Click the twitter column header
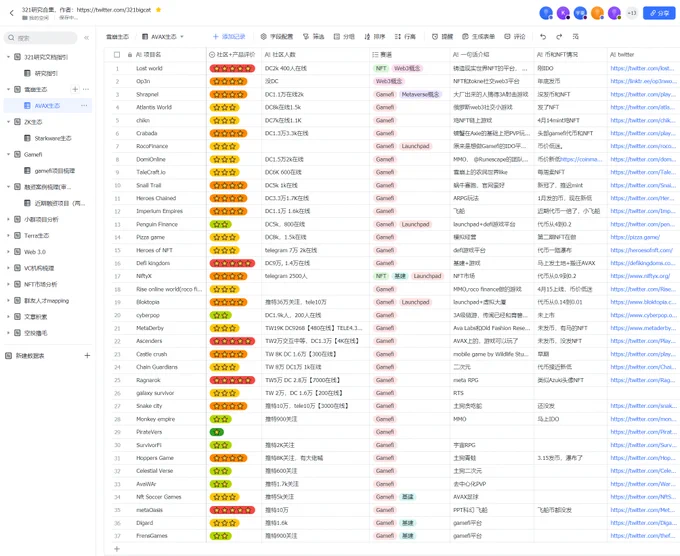The width and height of the screenshot is (680, 556). point(643,55)
